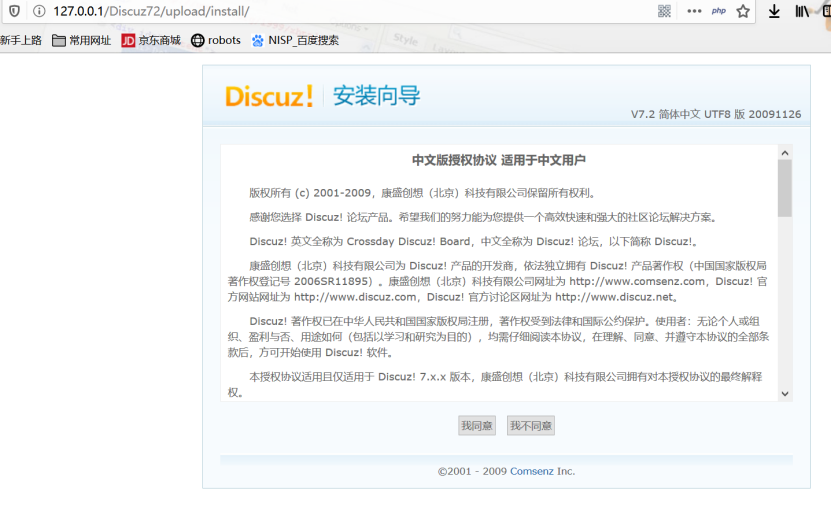The width and height of the screenshot is (831, 507).
Task: Click the http://www.discuz.net URL text
Action: click(x=614, y=297)
